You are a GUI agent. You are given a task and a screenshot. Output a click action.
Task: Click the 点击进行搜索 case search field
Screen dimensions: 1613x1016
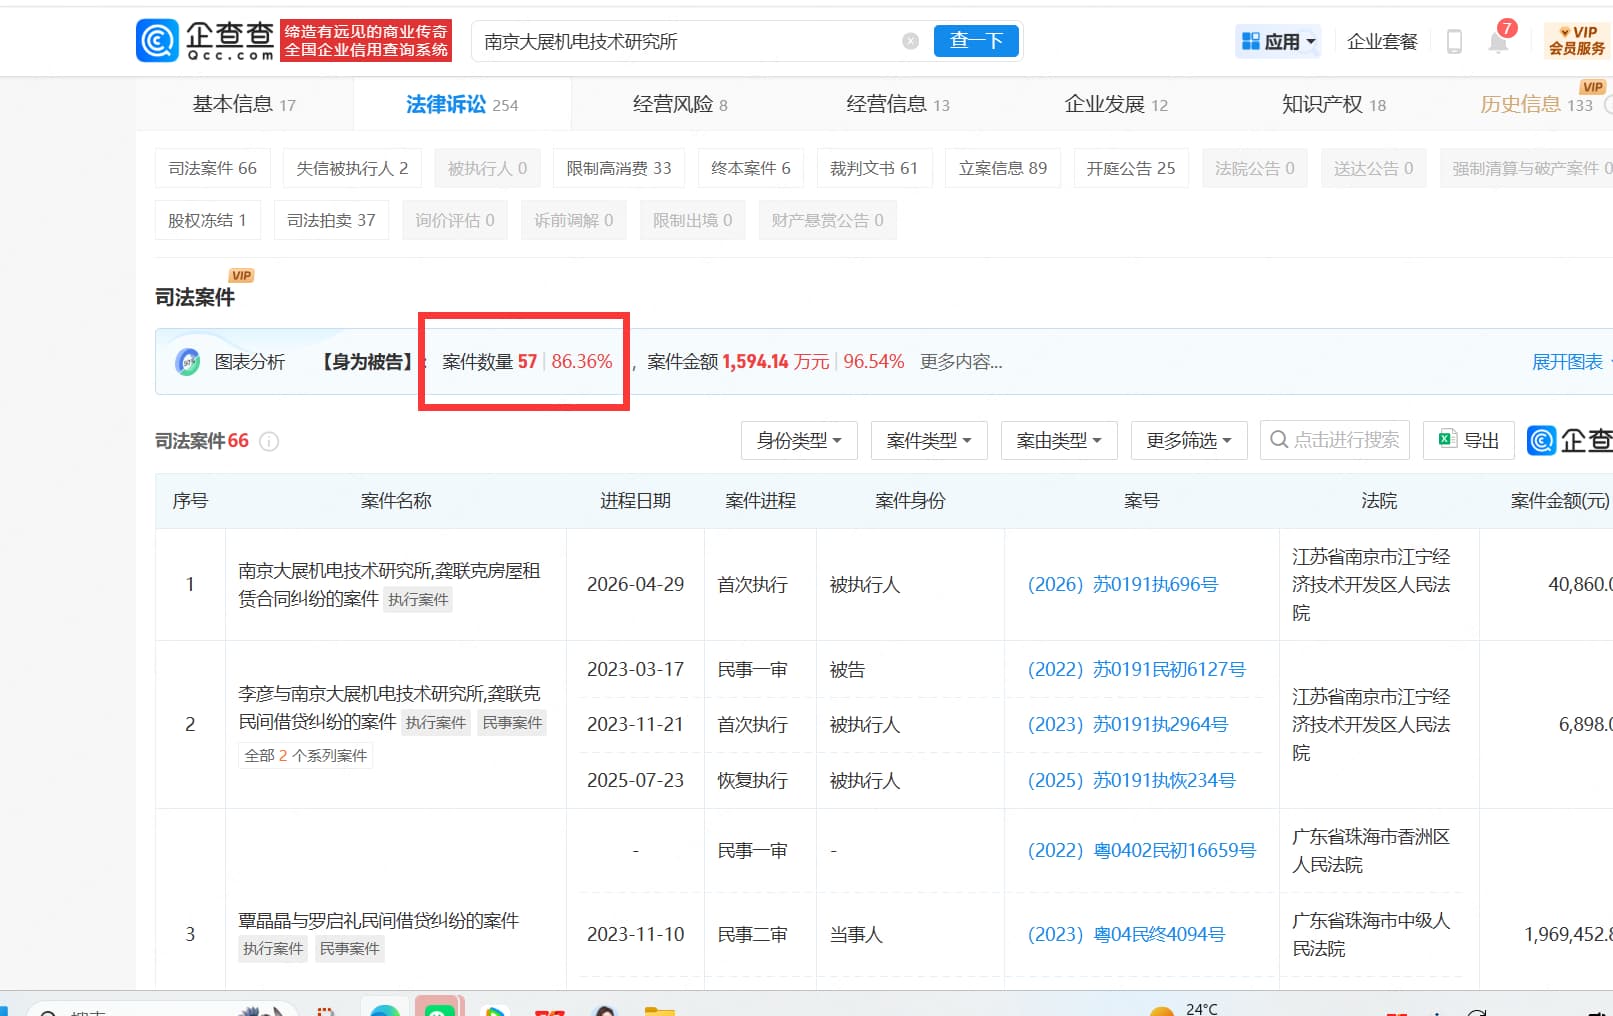tap(1335, 440)
